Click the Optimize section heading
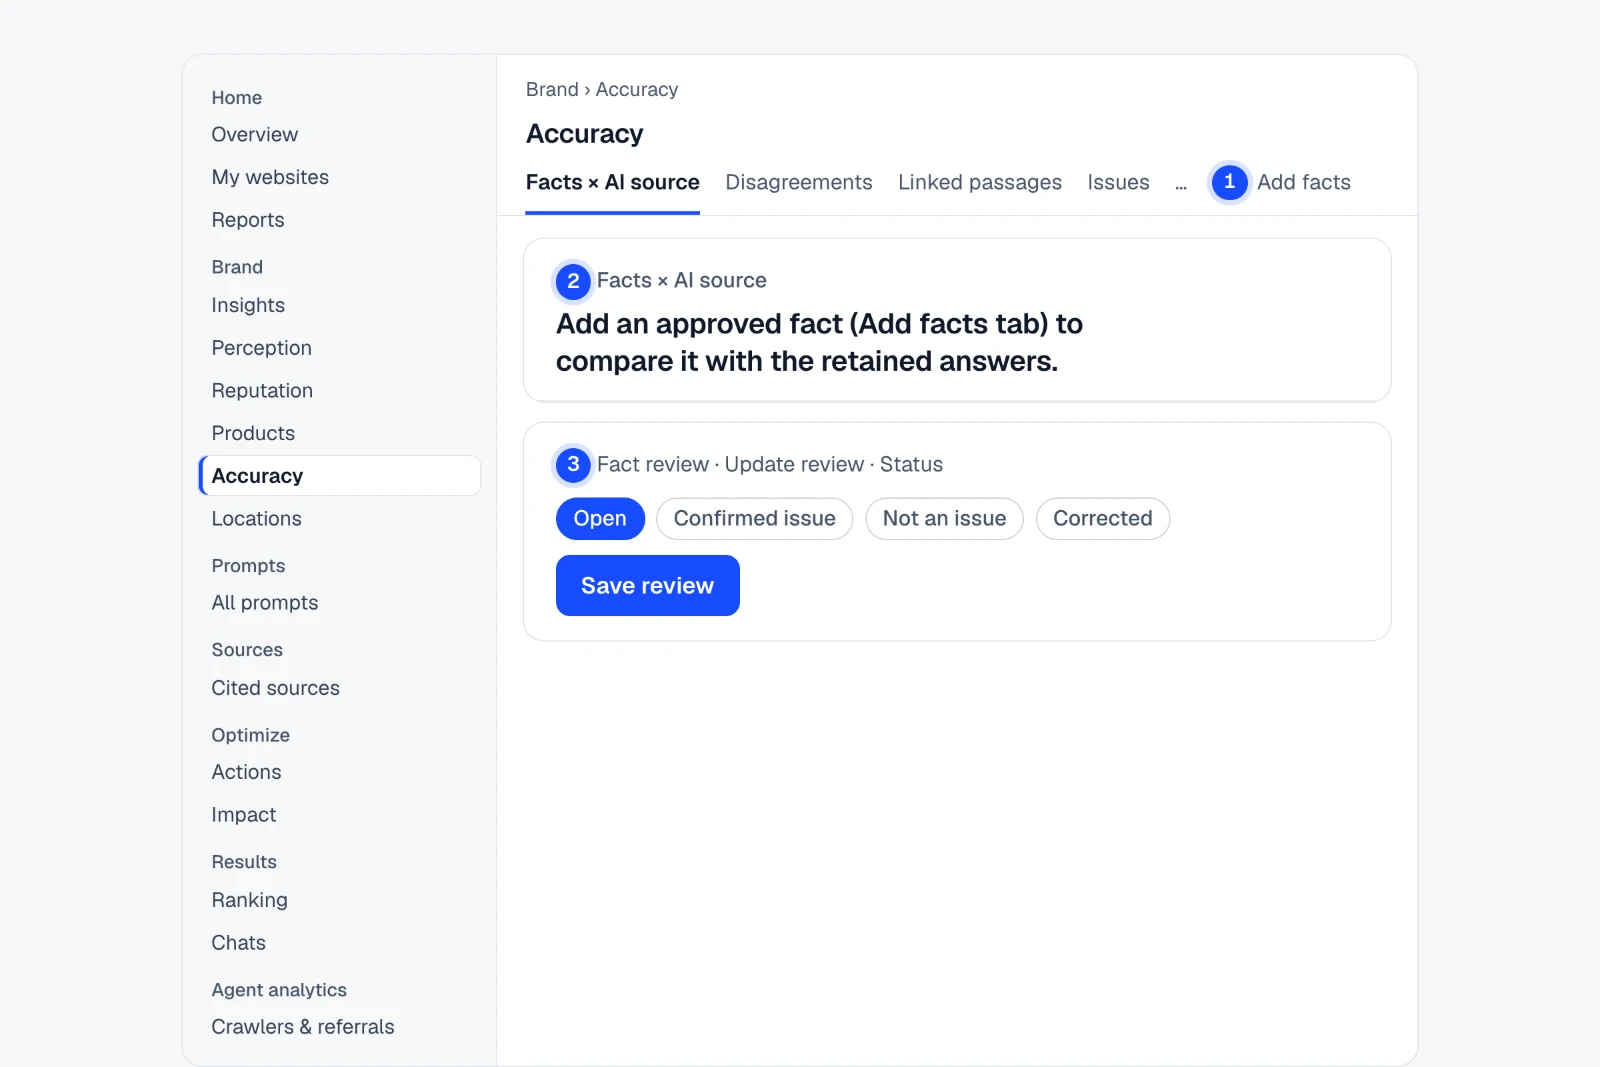Screen dimensions: 1600x1067 (250, 735)
